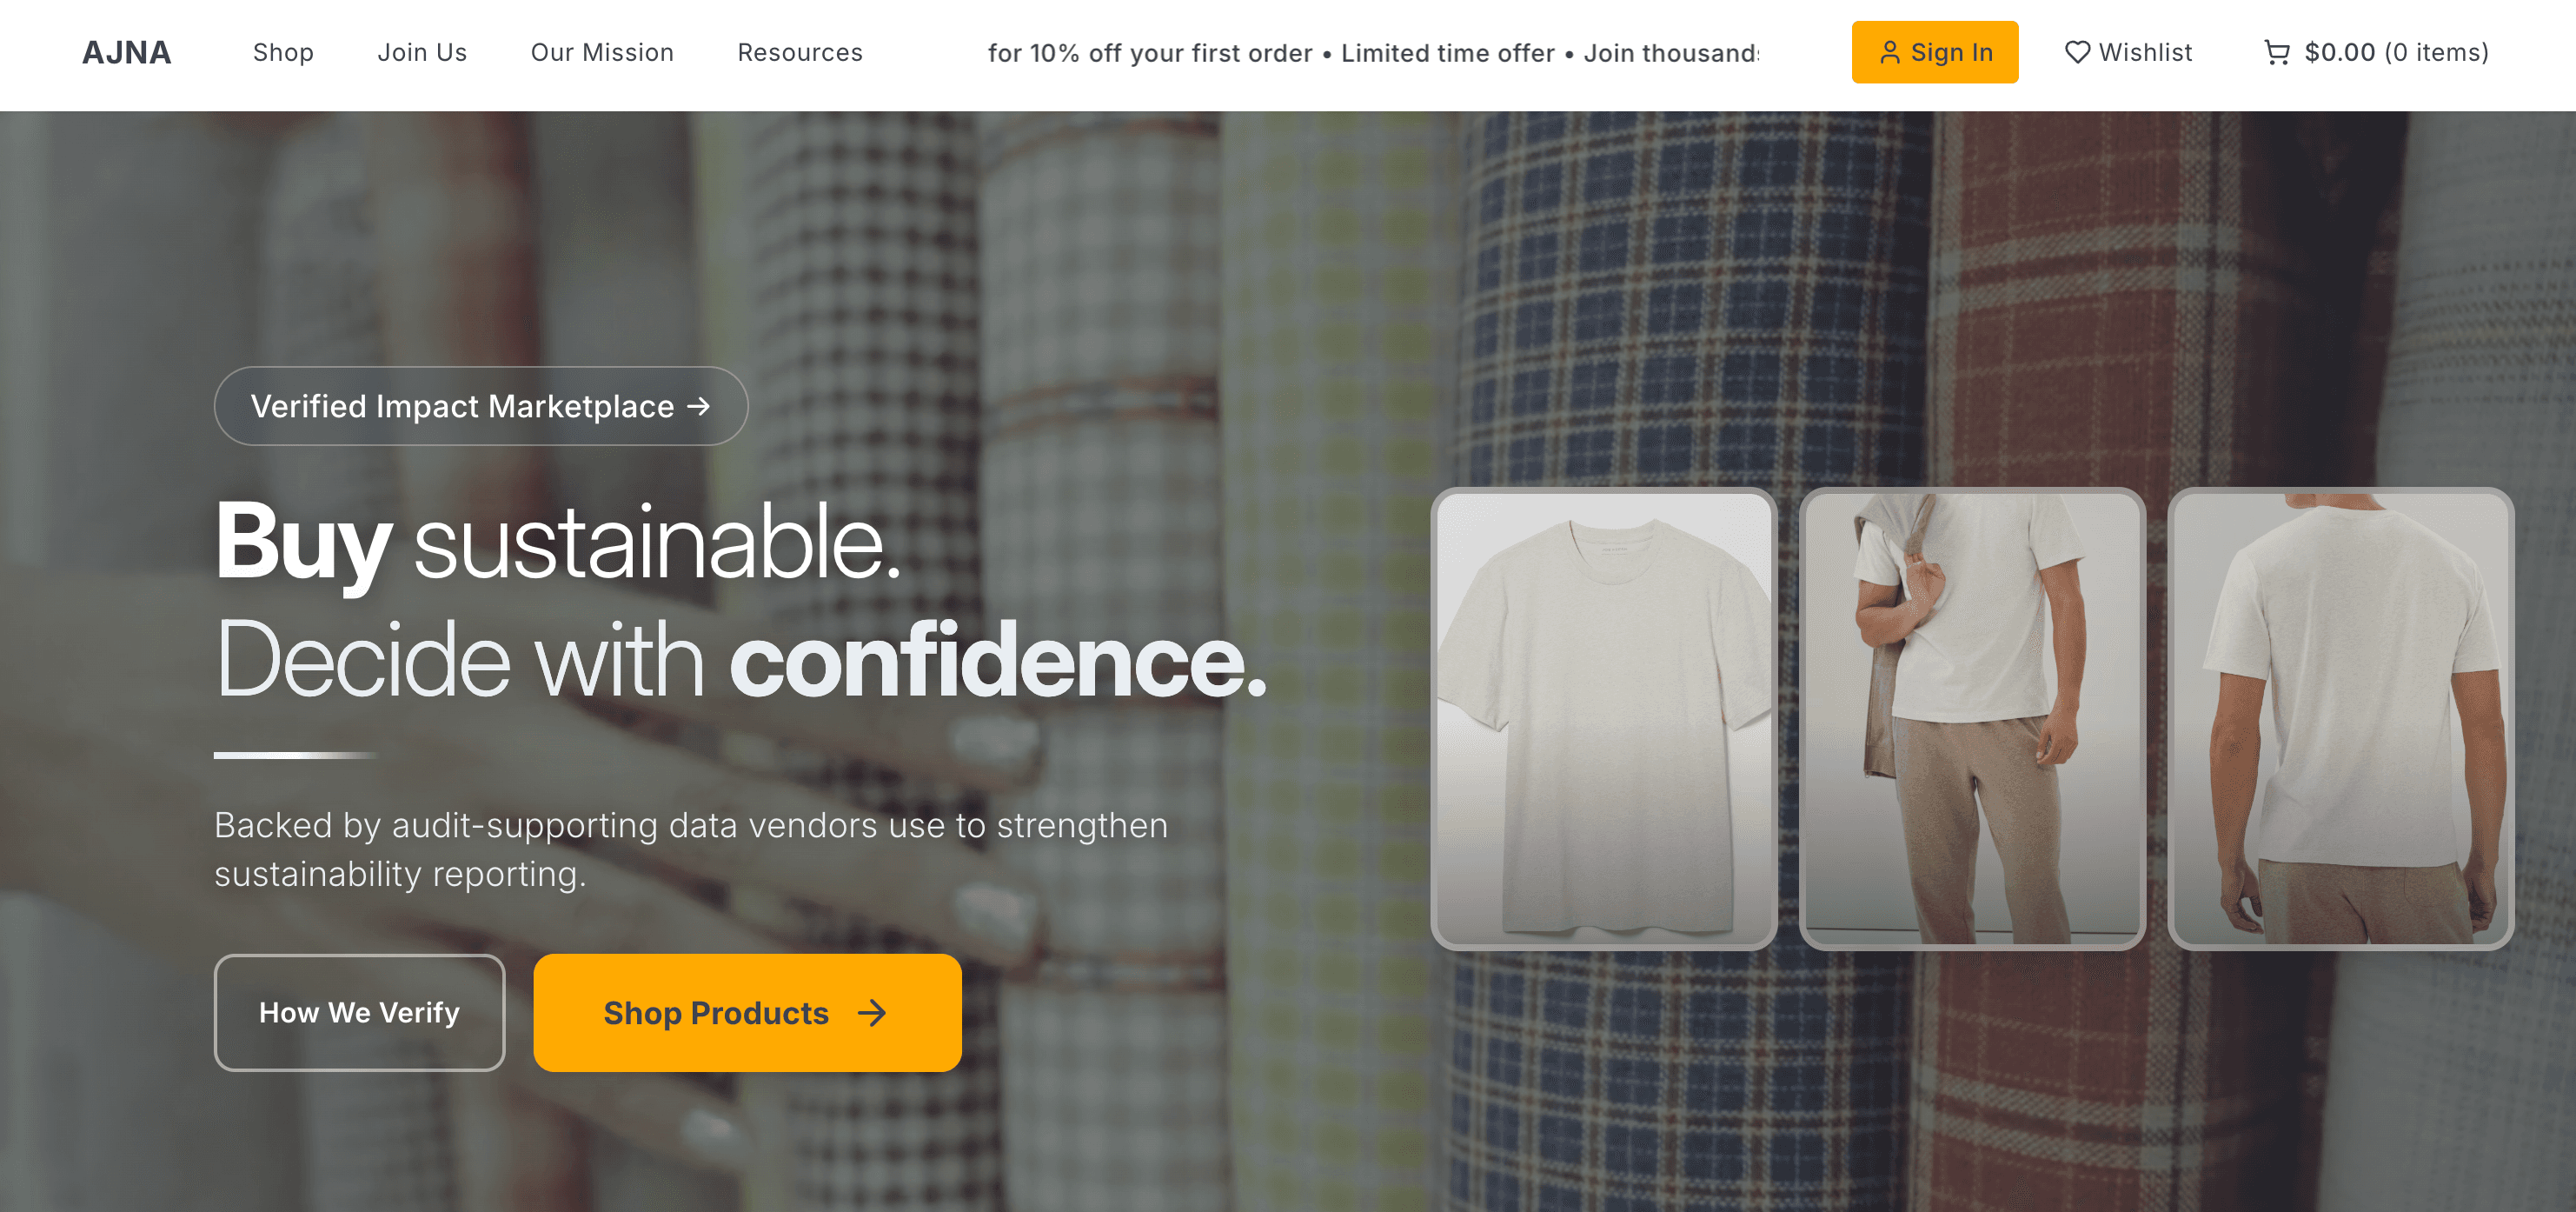
Task: Open the shopping cart icon
Action: coord(2276,52)
